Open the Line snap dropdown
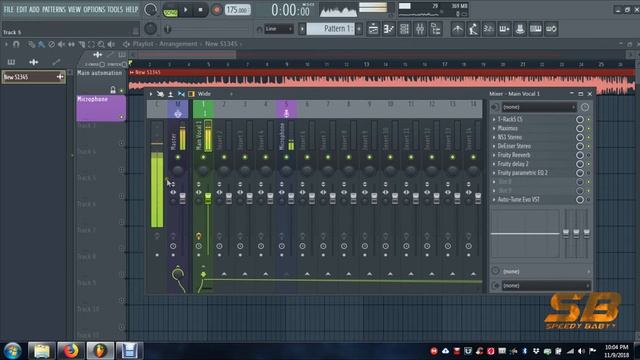640x360 pixels. (279, 29)
